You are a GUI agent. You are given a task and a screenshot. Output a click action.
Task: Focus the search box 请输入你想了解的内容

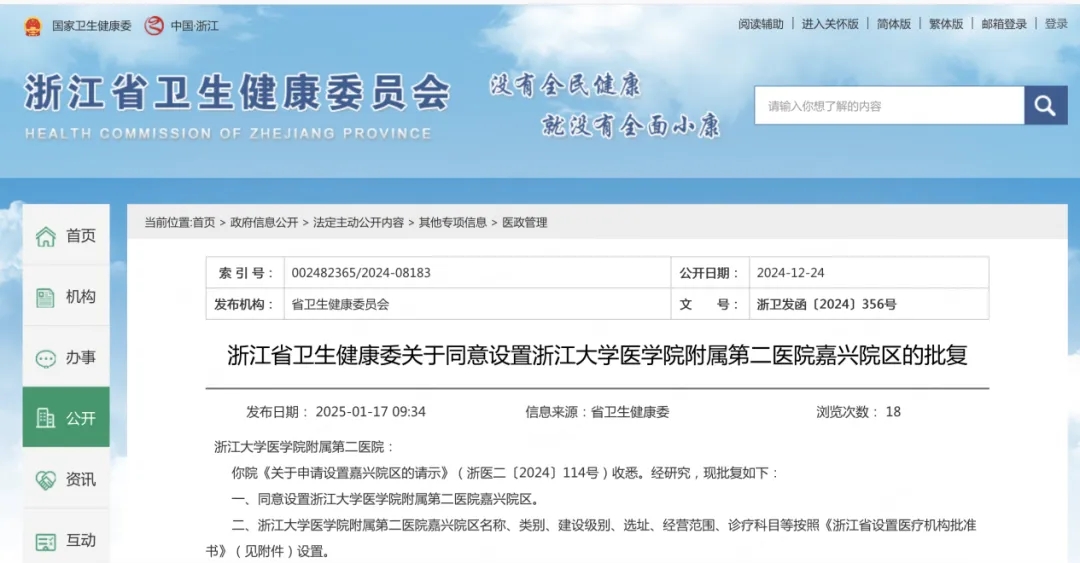point(889,105)
